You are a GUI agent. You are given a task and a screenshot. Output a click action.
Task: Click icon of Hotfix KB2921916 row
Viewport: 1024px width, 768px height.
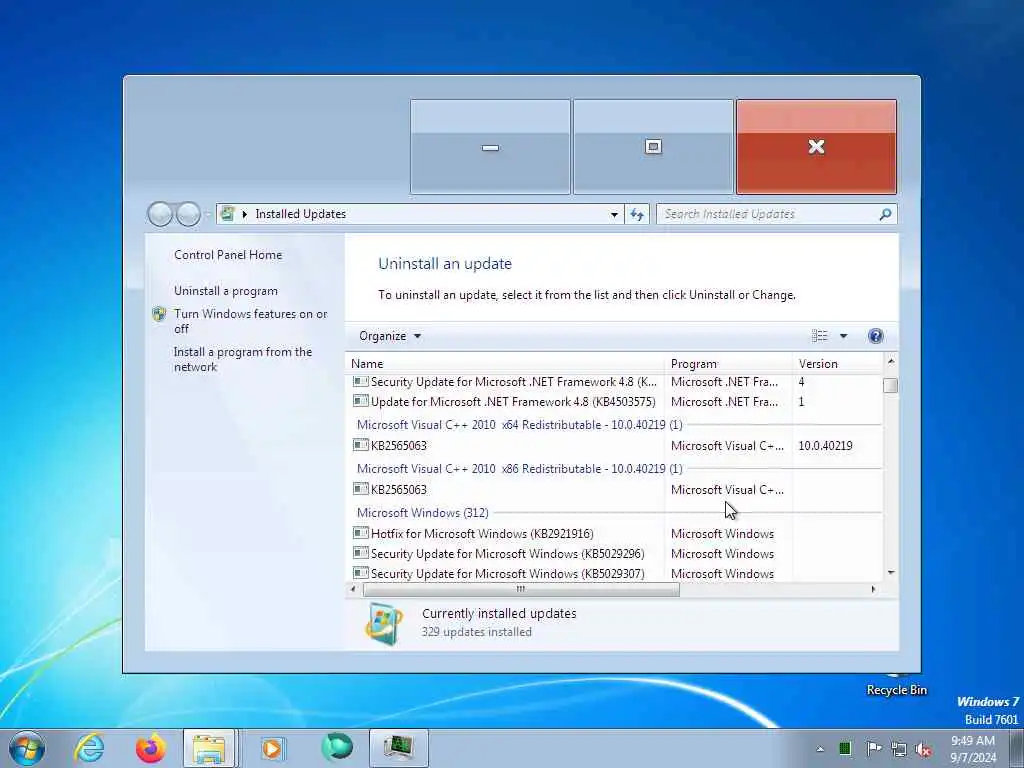360,533
